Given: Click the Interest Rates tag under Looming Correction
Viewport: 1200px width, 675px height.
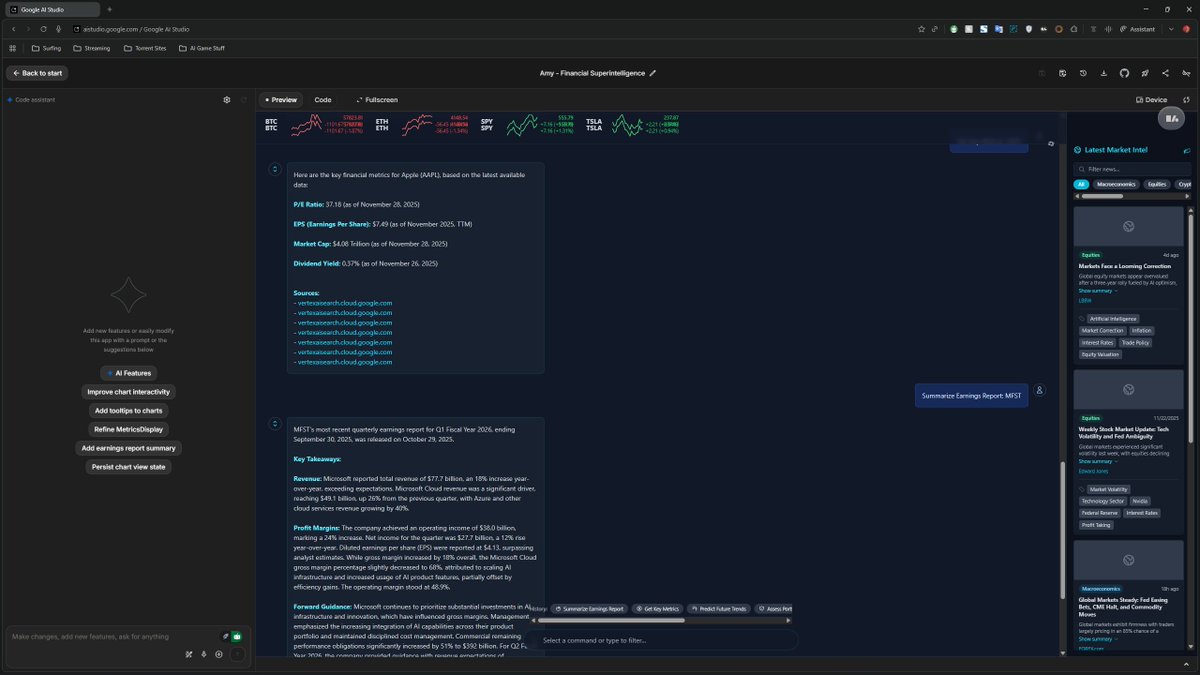Looking at the screenshot, I should tap(1097, 342).
